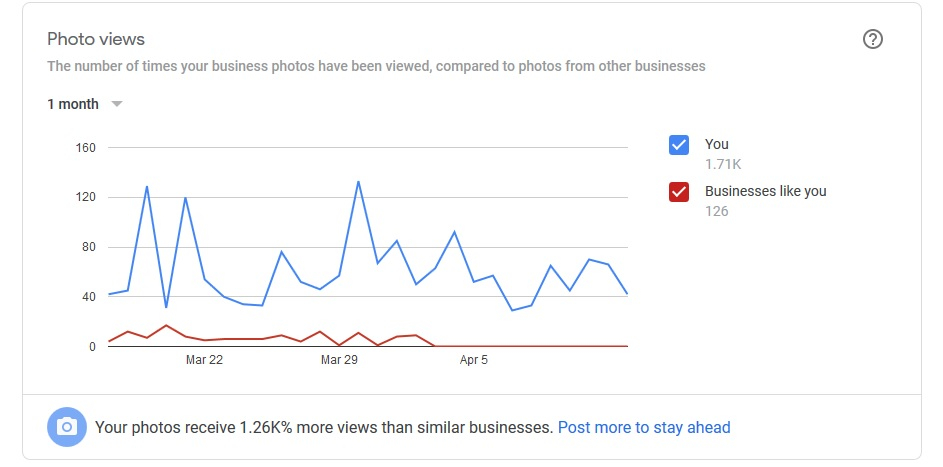
Task: Click the Apr 5 axis label
Action: click(x=474, y=360)
